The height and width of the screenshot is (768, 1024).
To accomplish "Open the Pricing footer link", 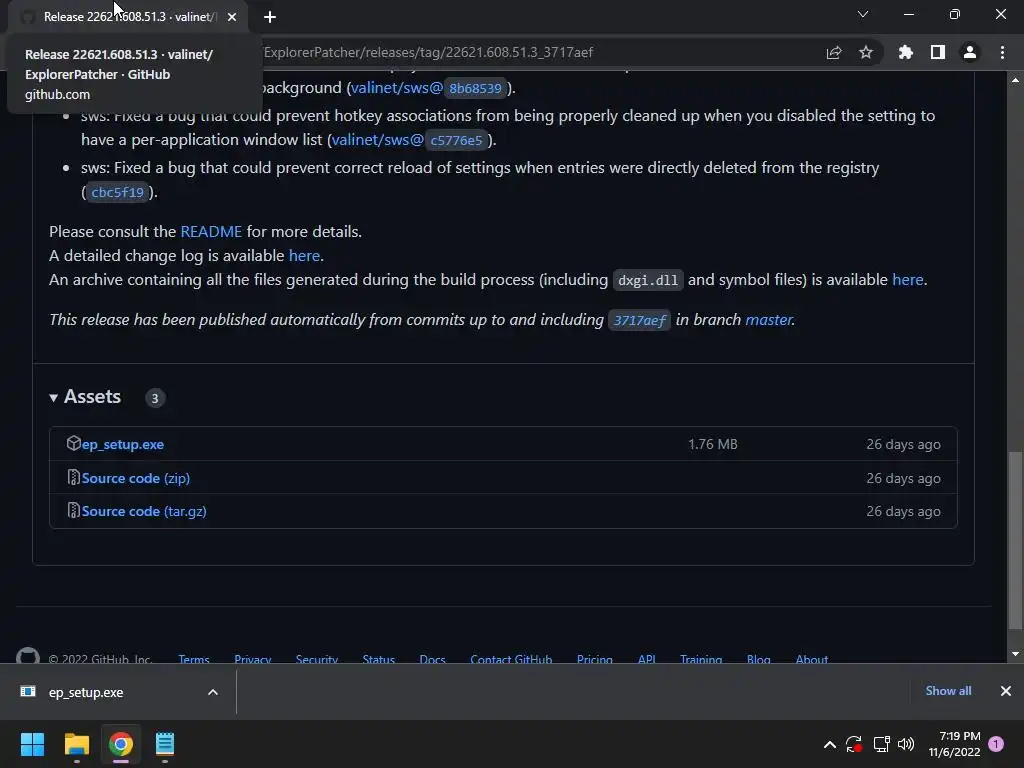I will 595,658.
